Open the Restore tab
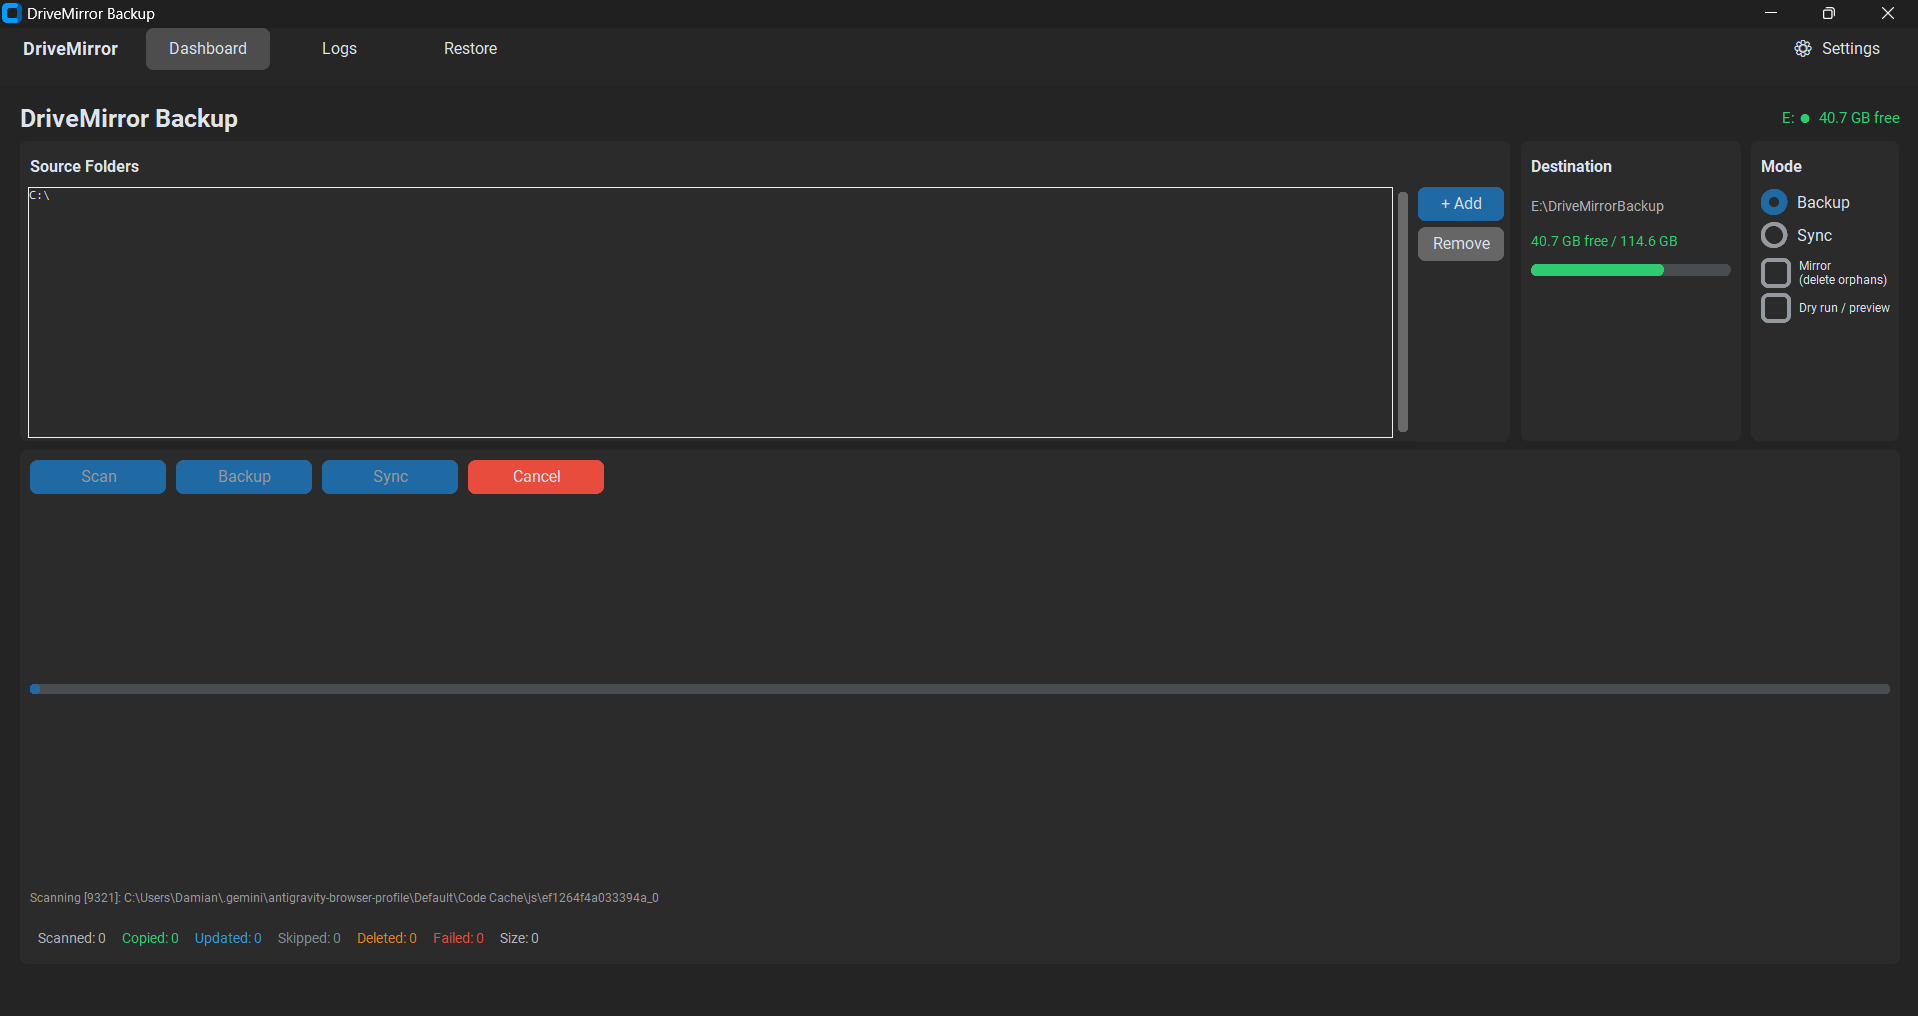 point(470,49)
